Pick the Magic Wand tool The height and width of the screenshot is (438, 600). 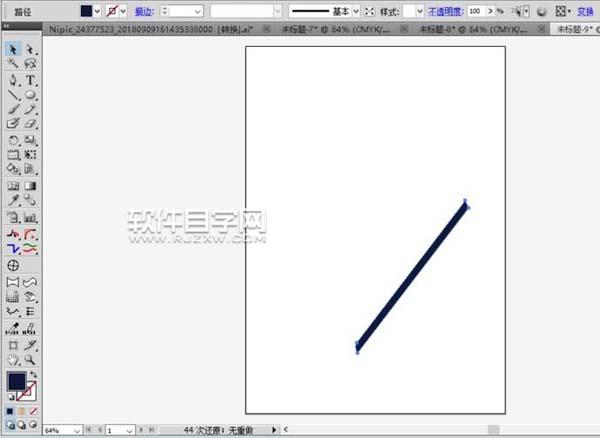tap(13, 63)
